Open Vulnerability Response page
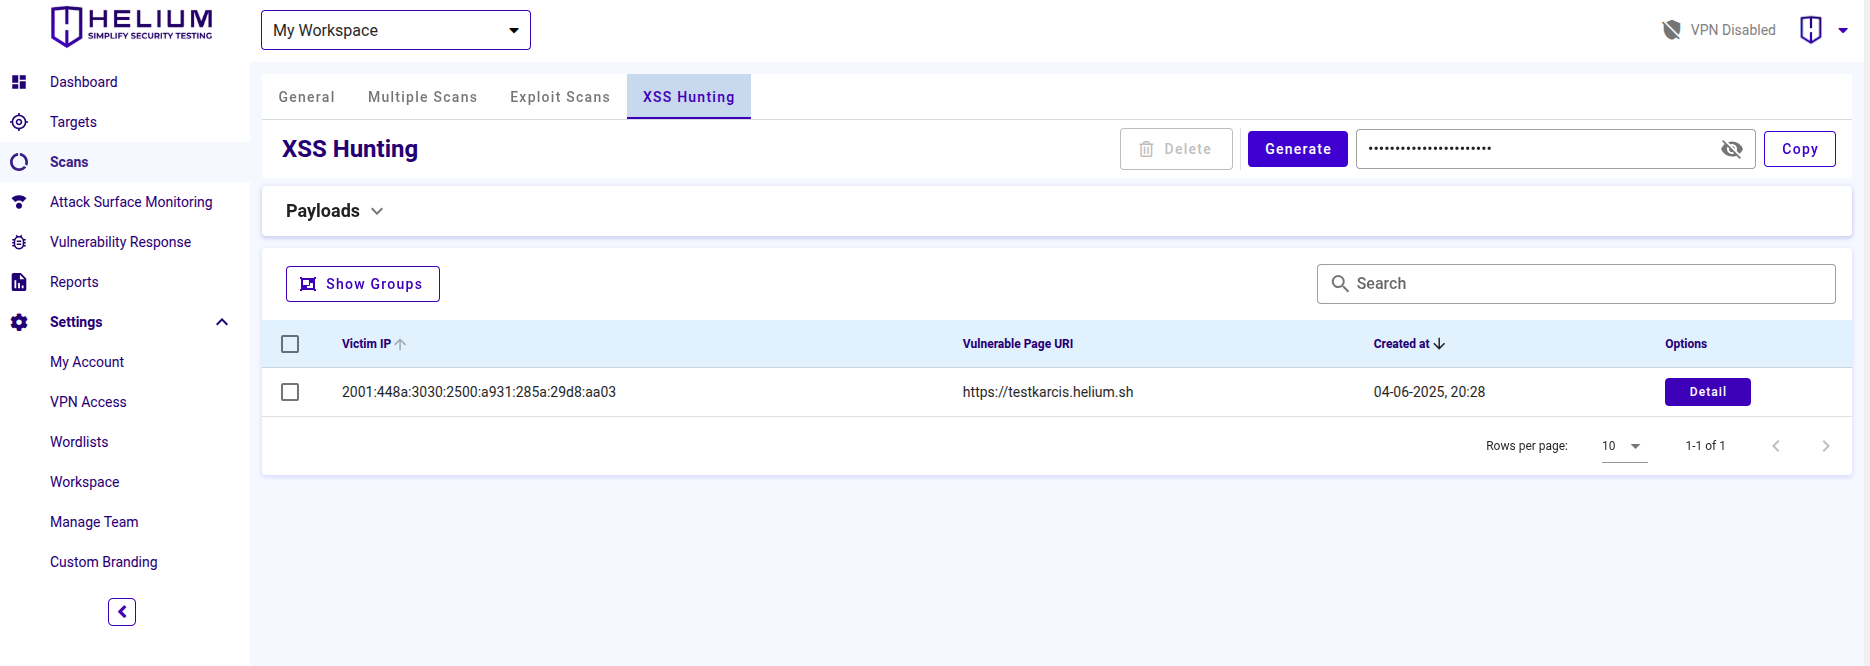 pos(121,242)
